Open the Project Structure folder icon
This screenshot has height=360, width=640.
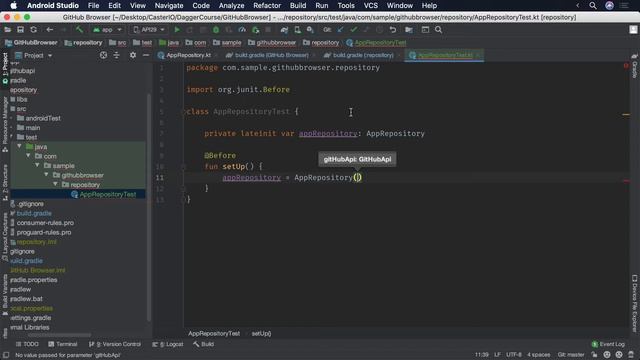tap(409, 30)
